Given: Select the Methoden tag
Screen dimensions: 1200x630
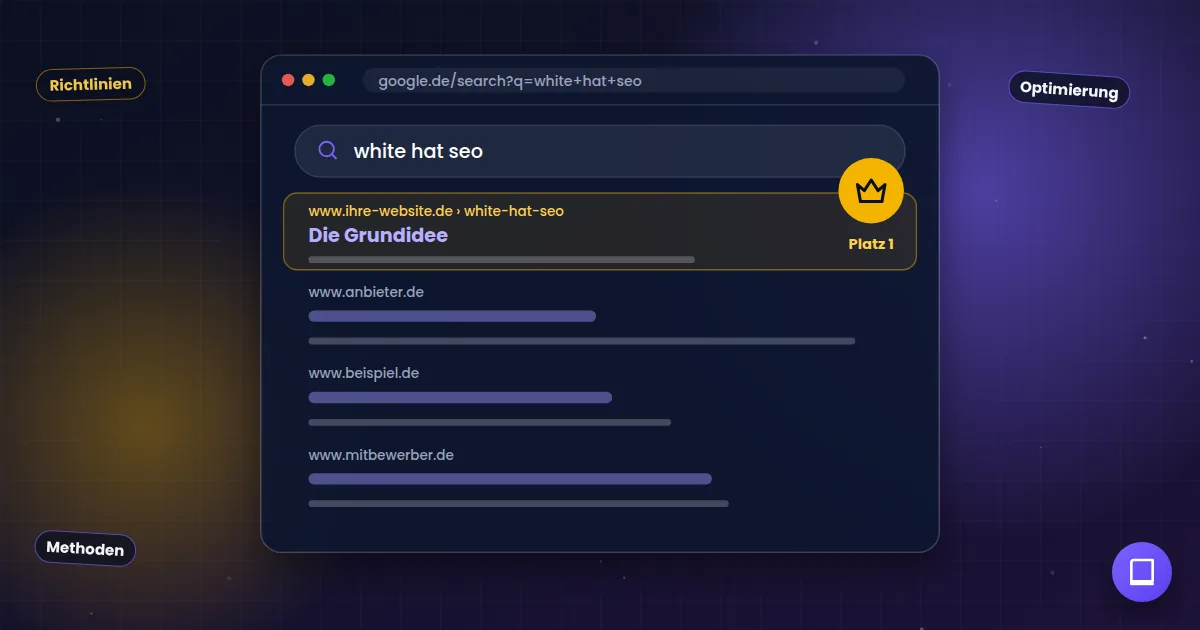Looking at the screenshot, I should pyautogui.click(x=85, y=548).
